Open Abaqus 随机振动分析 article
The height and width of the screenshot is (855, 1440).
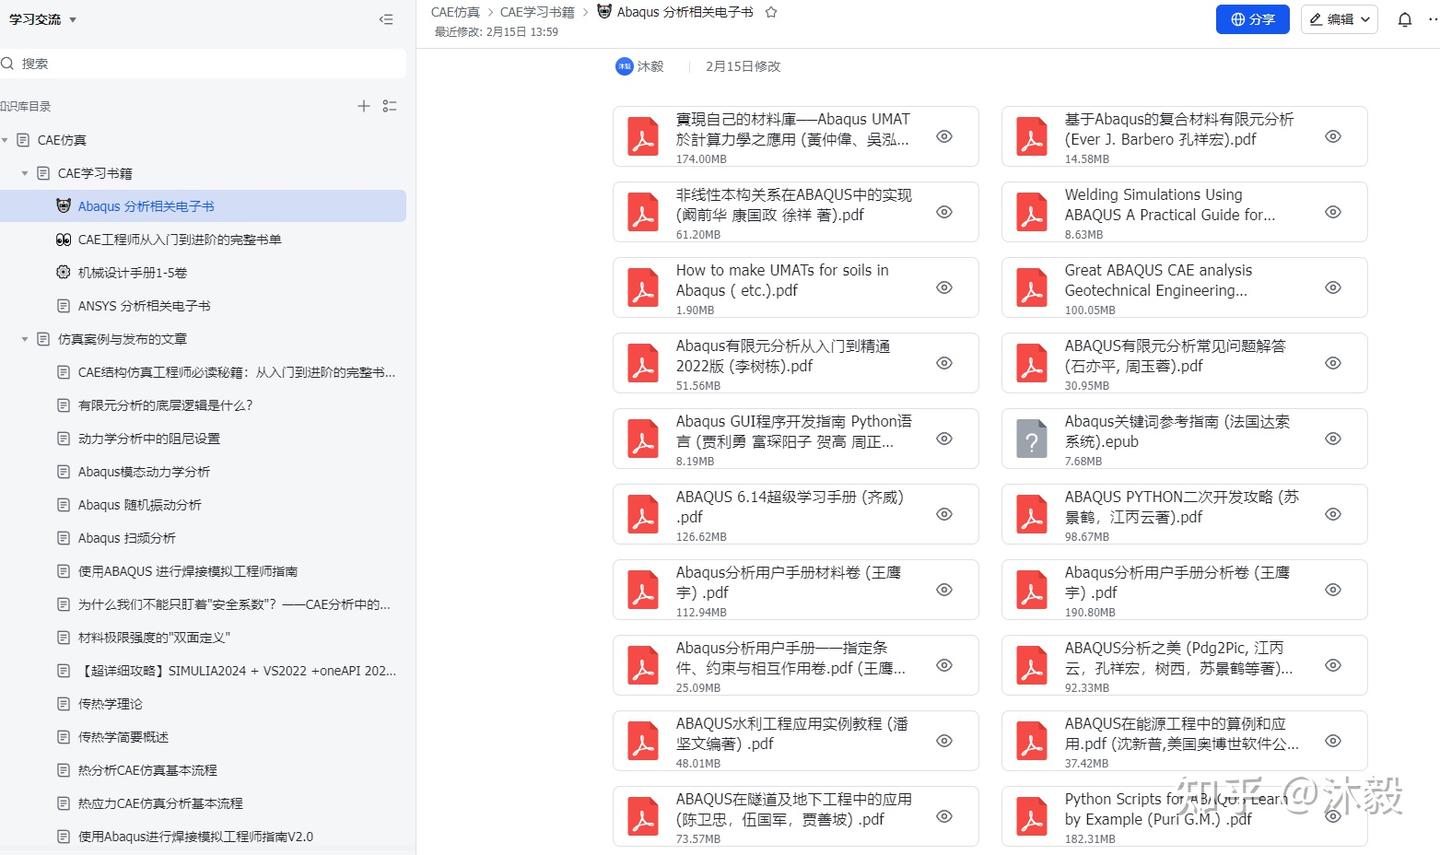tap(140, 505)
